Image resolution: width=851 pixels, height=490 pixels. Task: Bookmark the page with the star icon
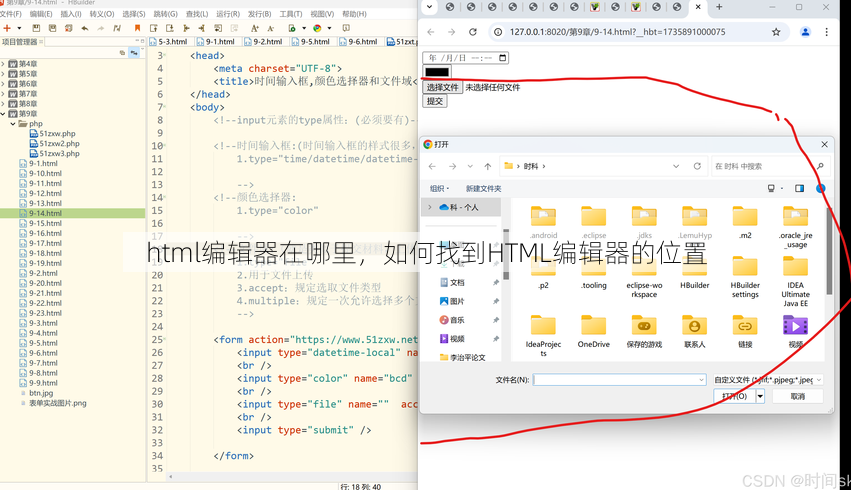pyautogui.click(x=776, y=32)
